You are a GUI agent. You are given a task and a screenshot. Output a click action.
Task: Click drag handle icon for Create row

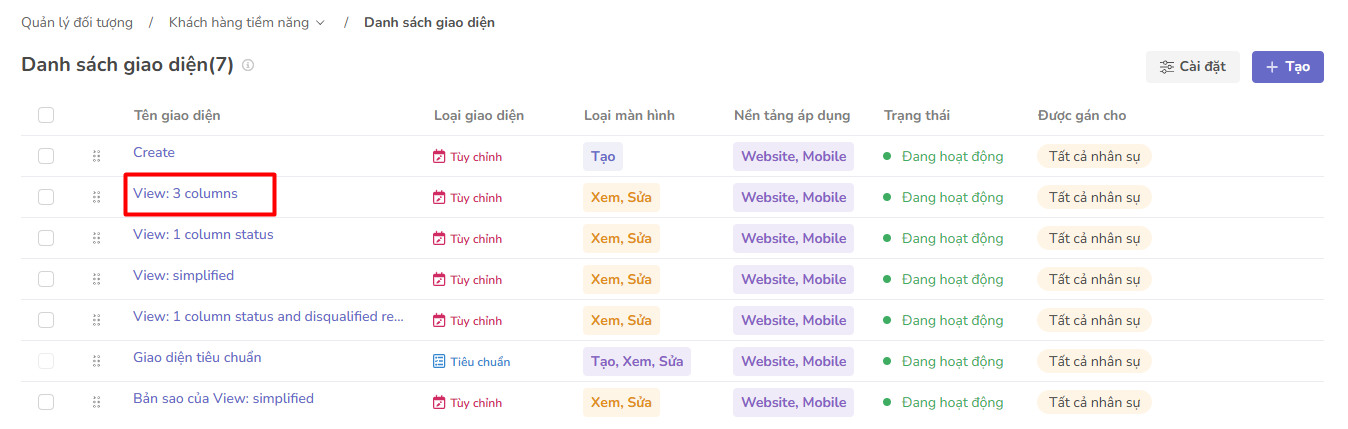point(97,156)
